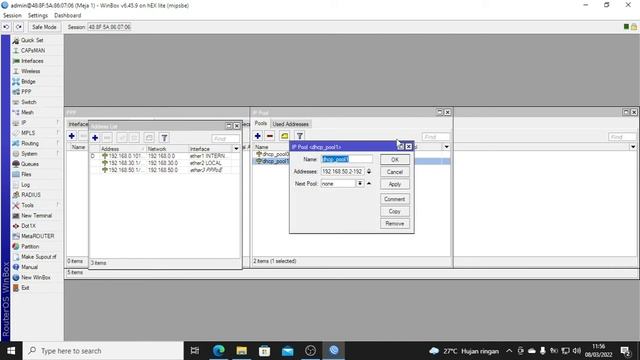Click Exit in sidebar

click(25, 288)
